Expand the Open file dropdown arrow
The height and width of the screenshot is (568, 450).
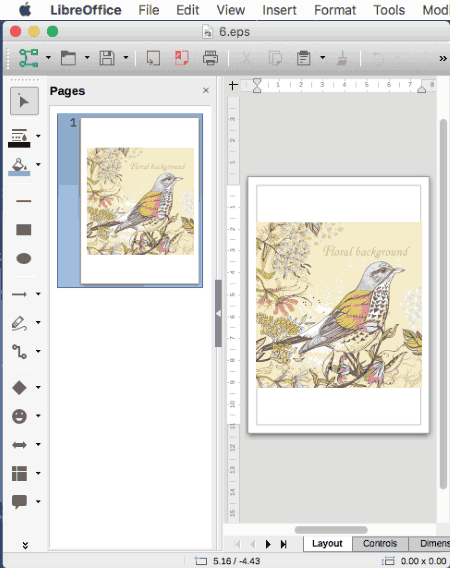tap(87, 58)
